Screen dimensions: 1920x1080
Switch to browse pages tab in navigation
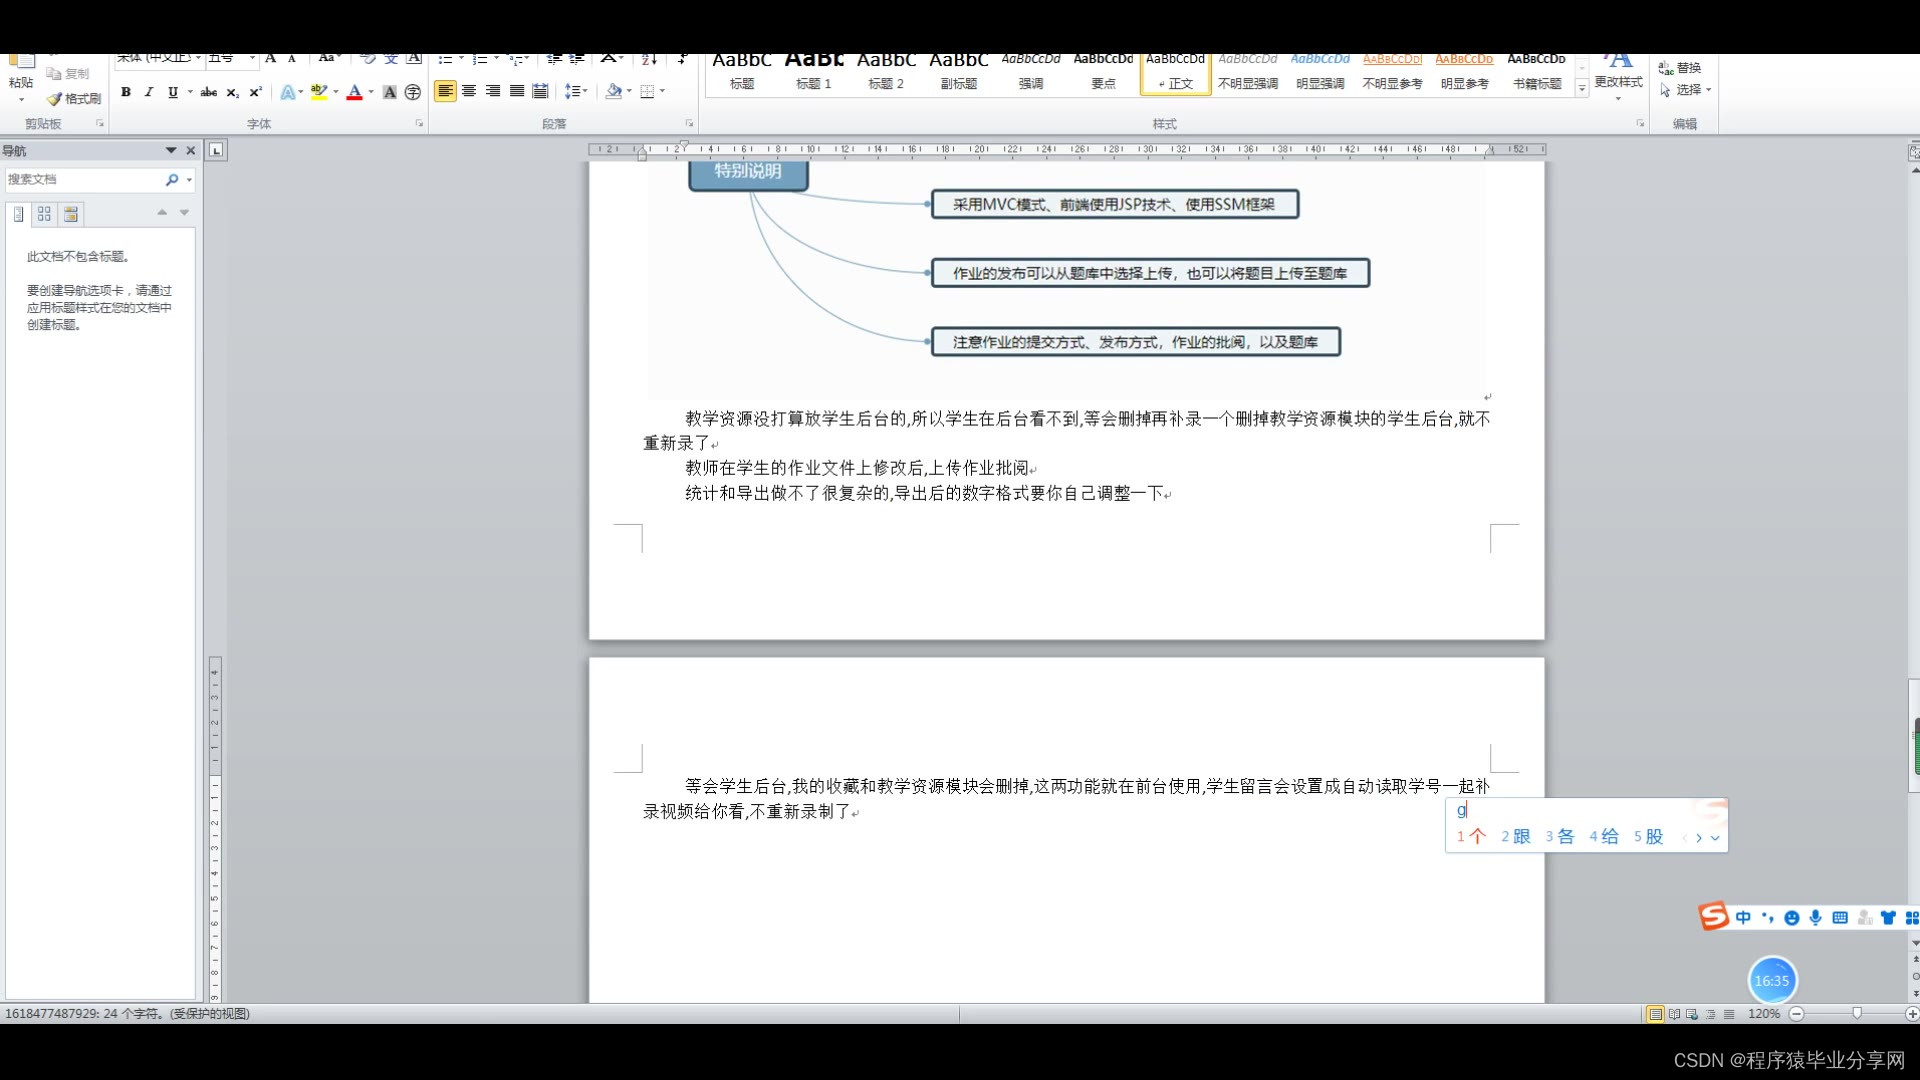[x=44, y=214]
